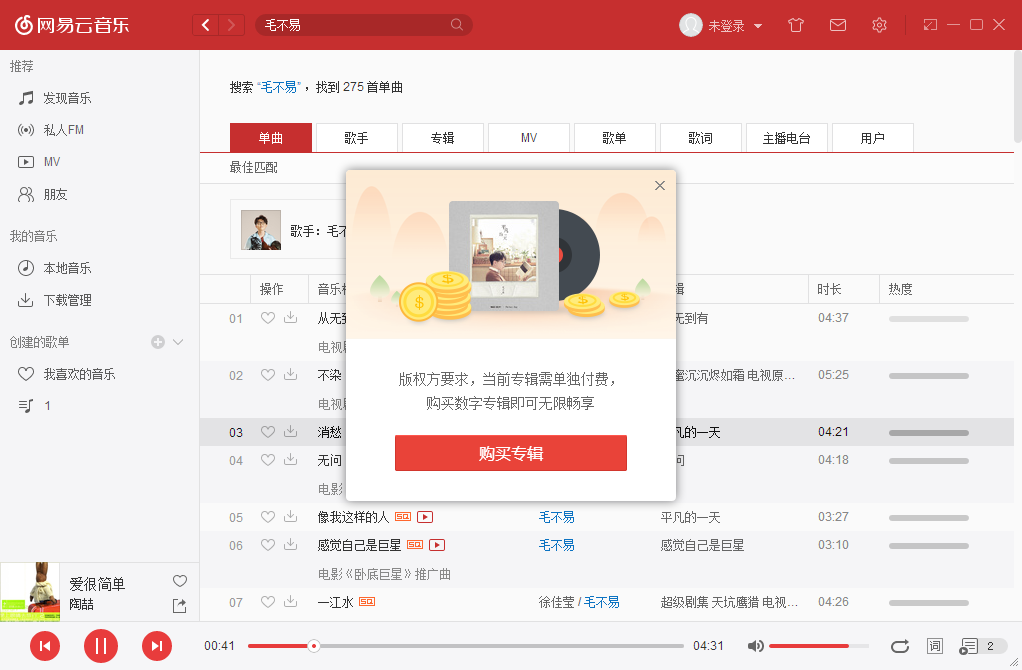Open the messages envelope icon
The width and height of the screenshot is (1022, 670).
pos(838,25)
